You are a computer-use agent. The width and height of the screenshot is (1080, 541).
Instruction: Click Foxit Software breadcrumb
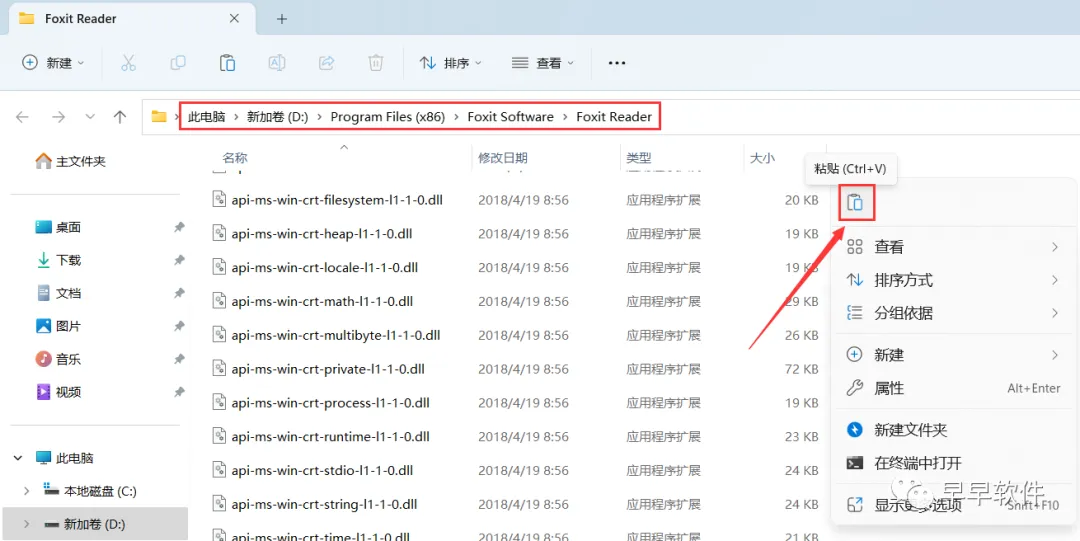pyautogui.click(x=510, y=117)
